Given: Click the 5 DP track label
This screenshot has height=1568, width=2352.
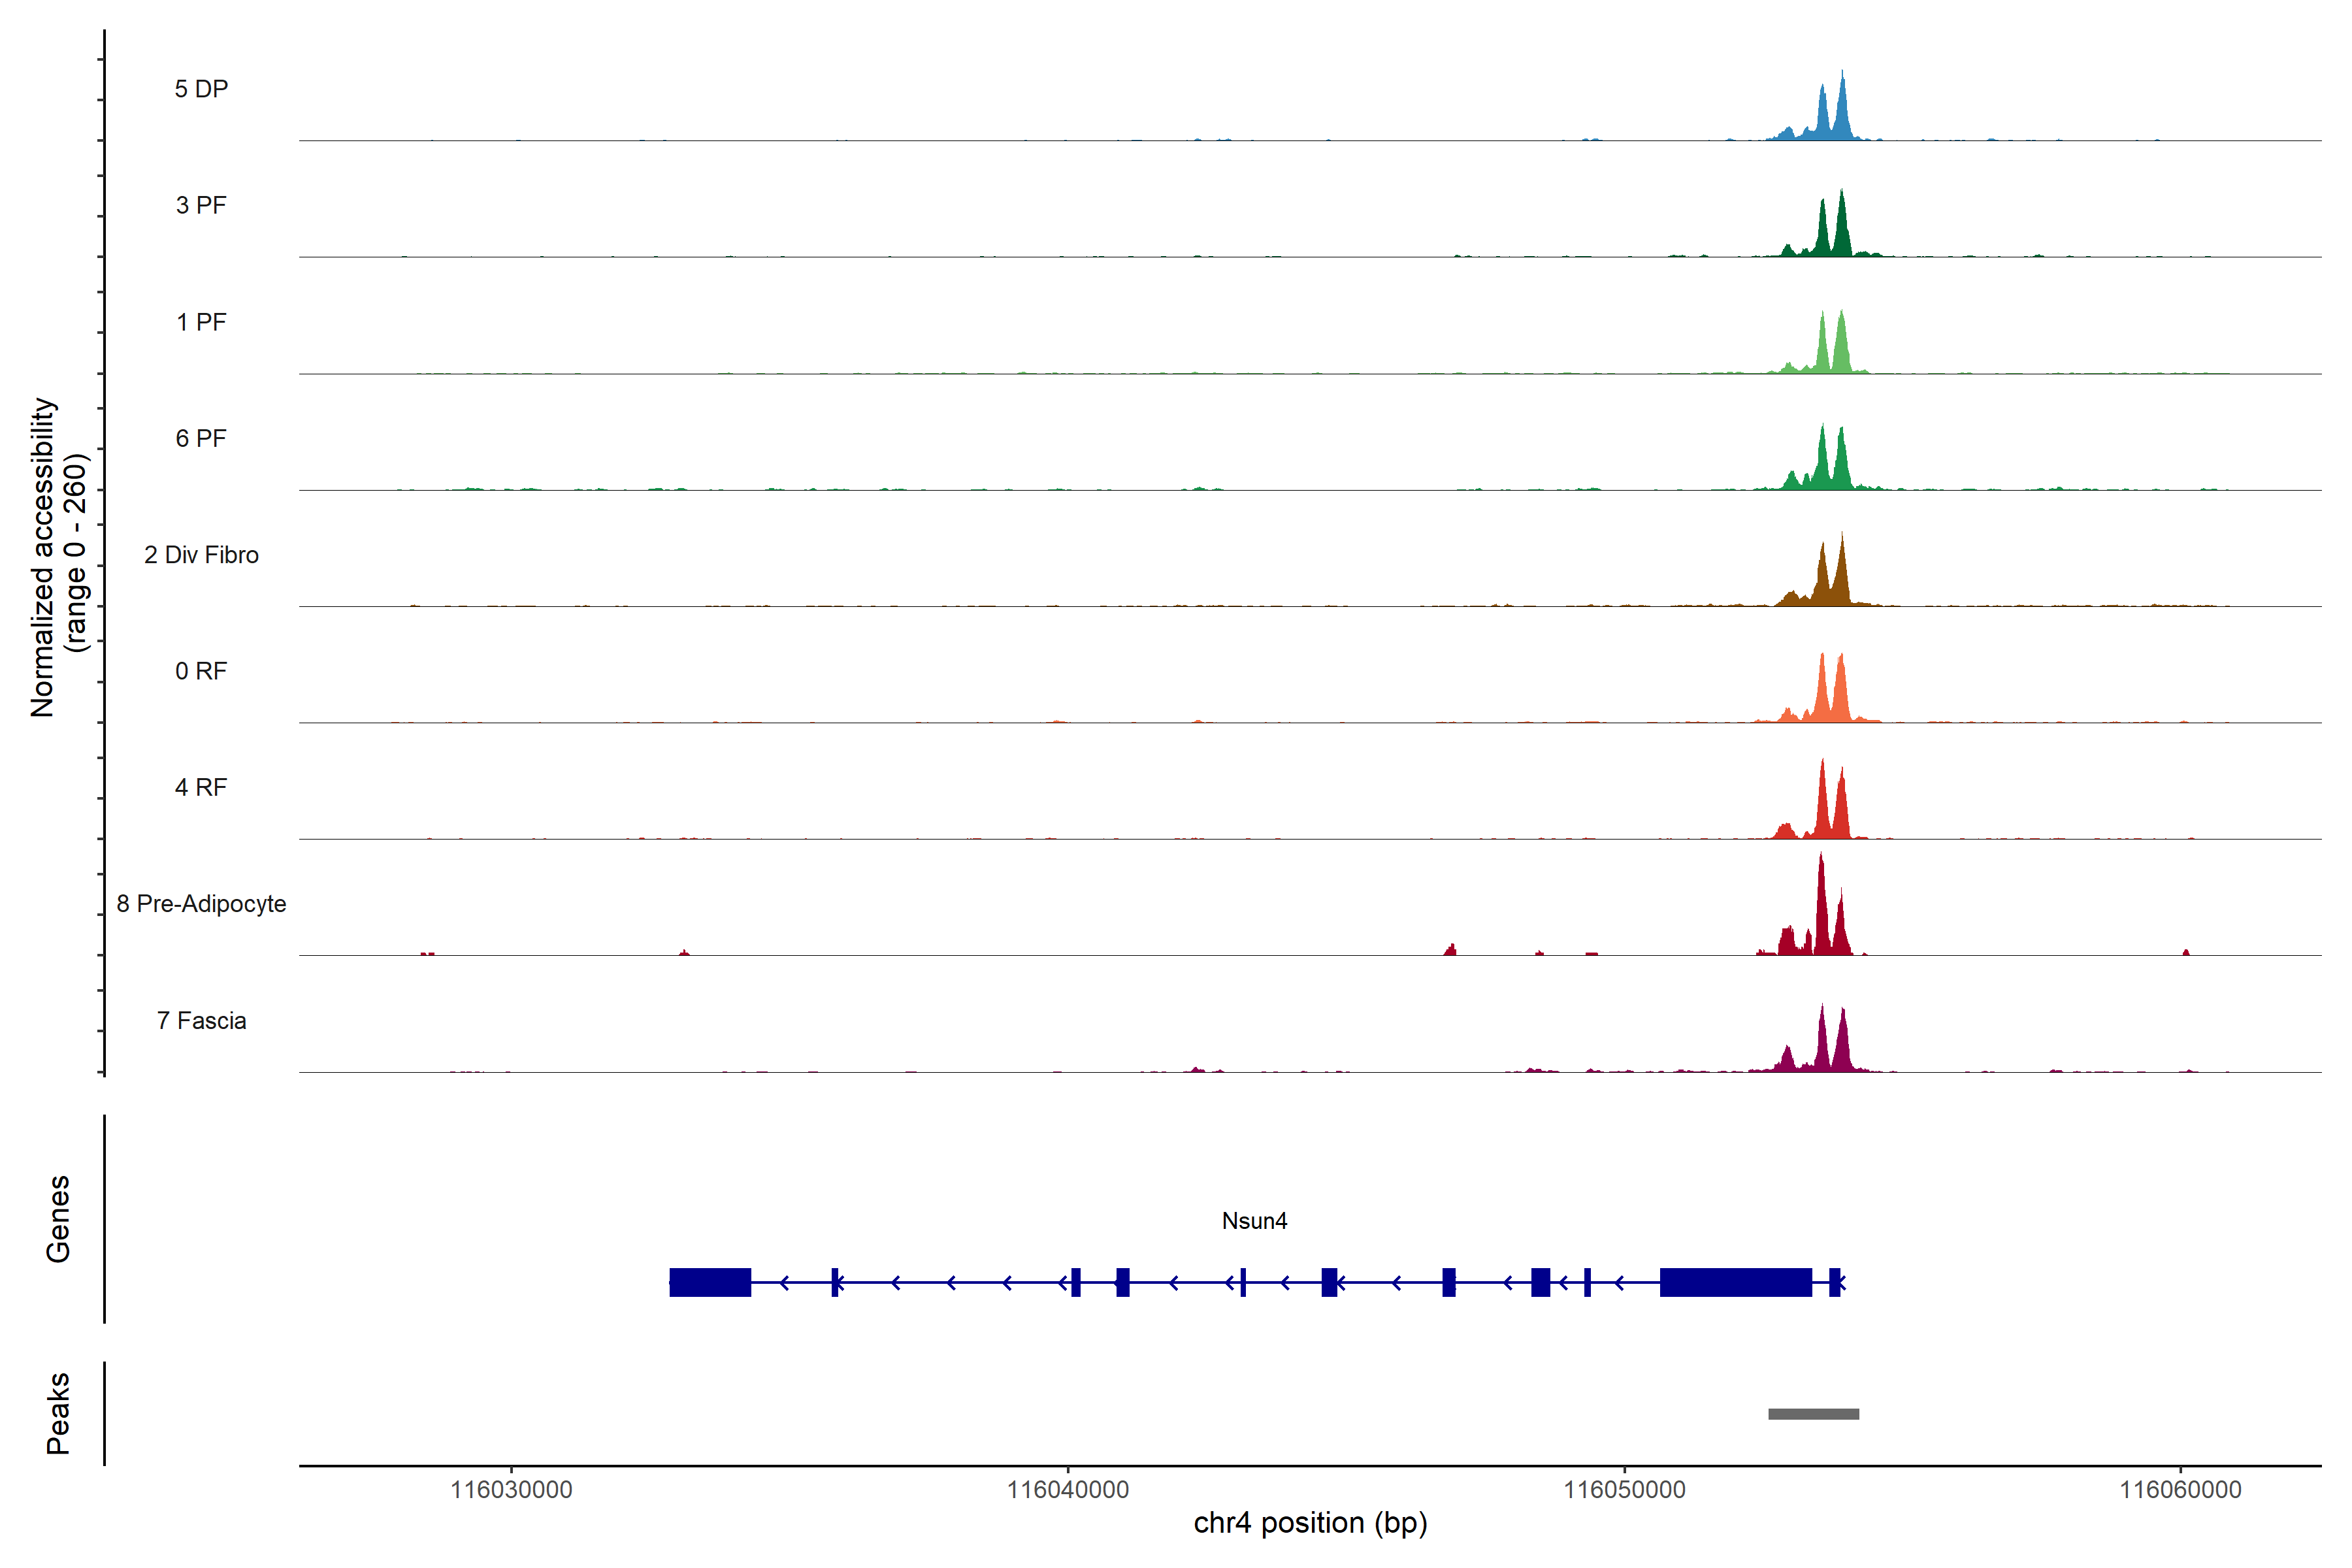Looking at the screenshot, I should (x=201, y=89).
